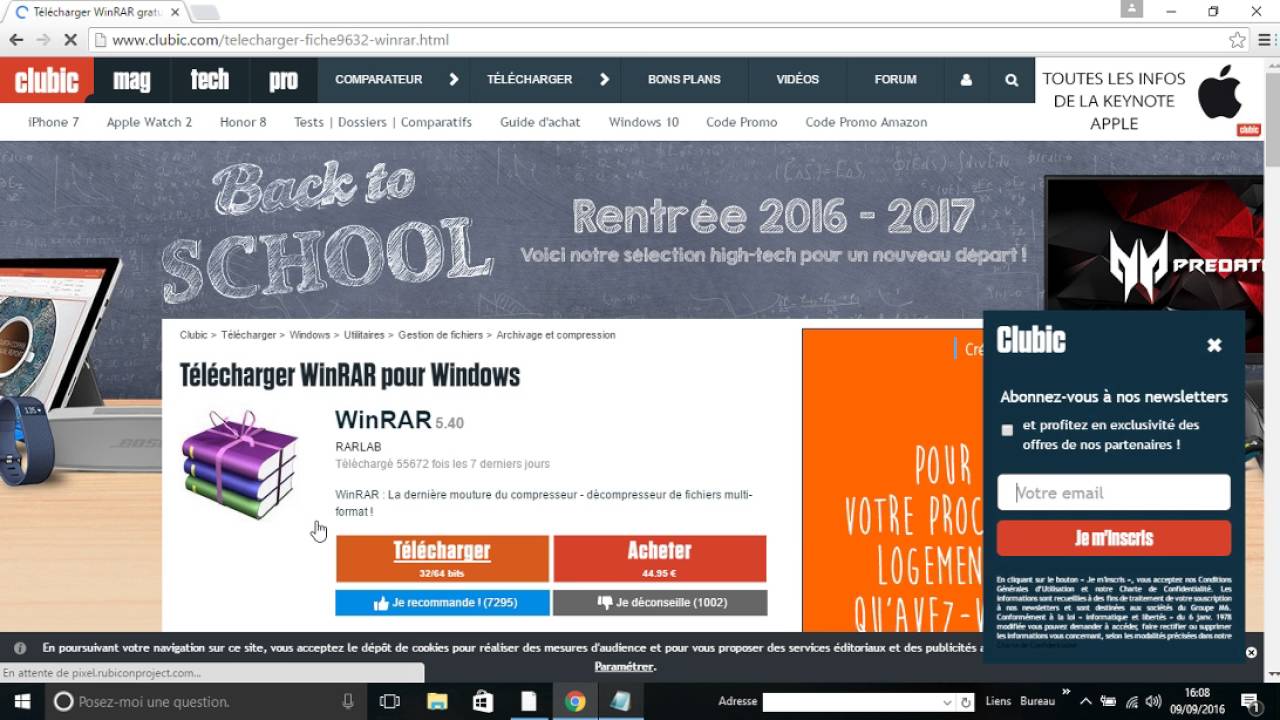Image resolution: width=1280 pixels, height=720 pixels.
Task: Open the Guide d'achat link
Action: click(540, 122)
